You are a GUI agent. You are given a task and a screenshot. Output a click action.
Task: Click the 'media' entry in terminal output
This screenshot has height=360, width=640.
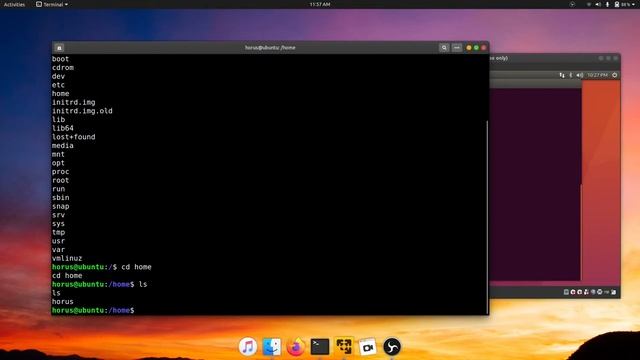point(63,146)
